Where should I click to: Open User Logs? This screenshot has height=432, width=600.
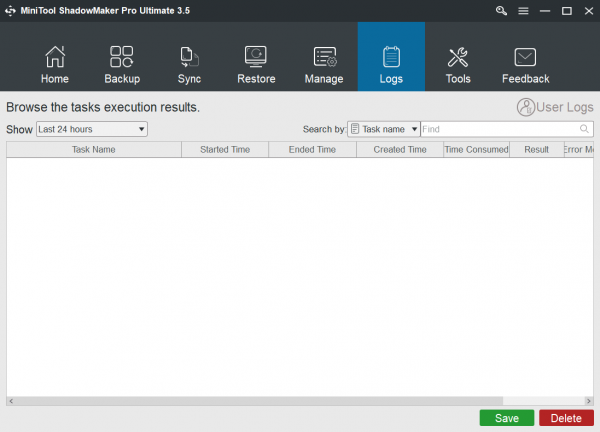(555, 107)
